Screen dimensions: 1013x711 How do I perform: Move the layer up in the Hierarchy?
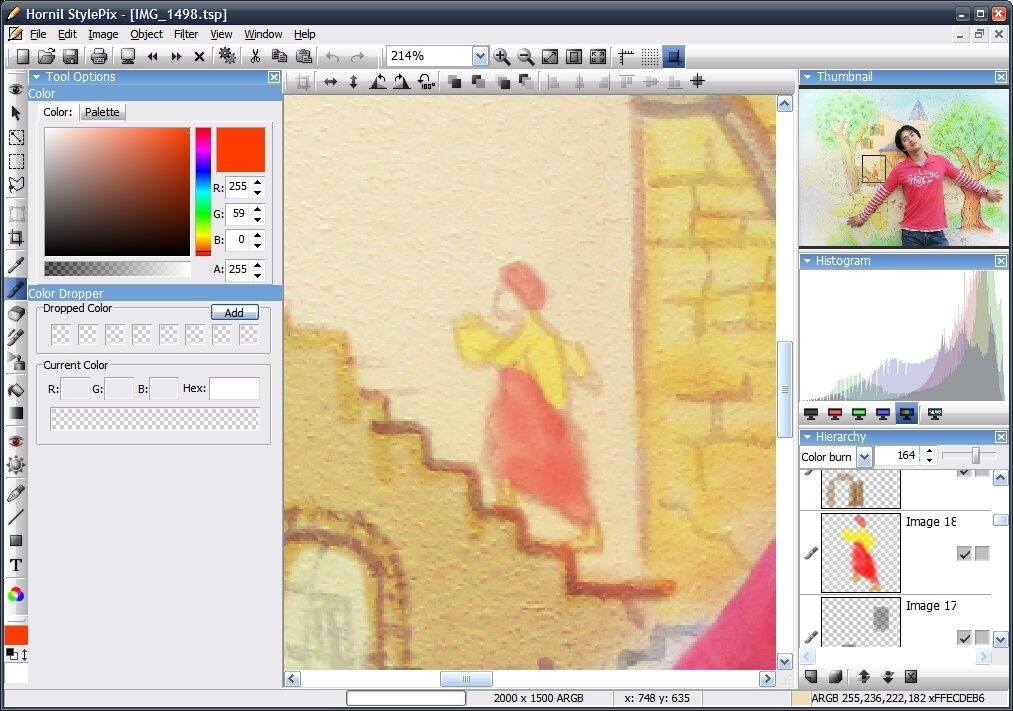pos(864,676)
